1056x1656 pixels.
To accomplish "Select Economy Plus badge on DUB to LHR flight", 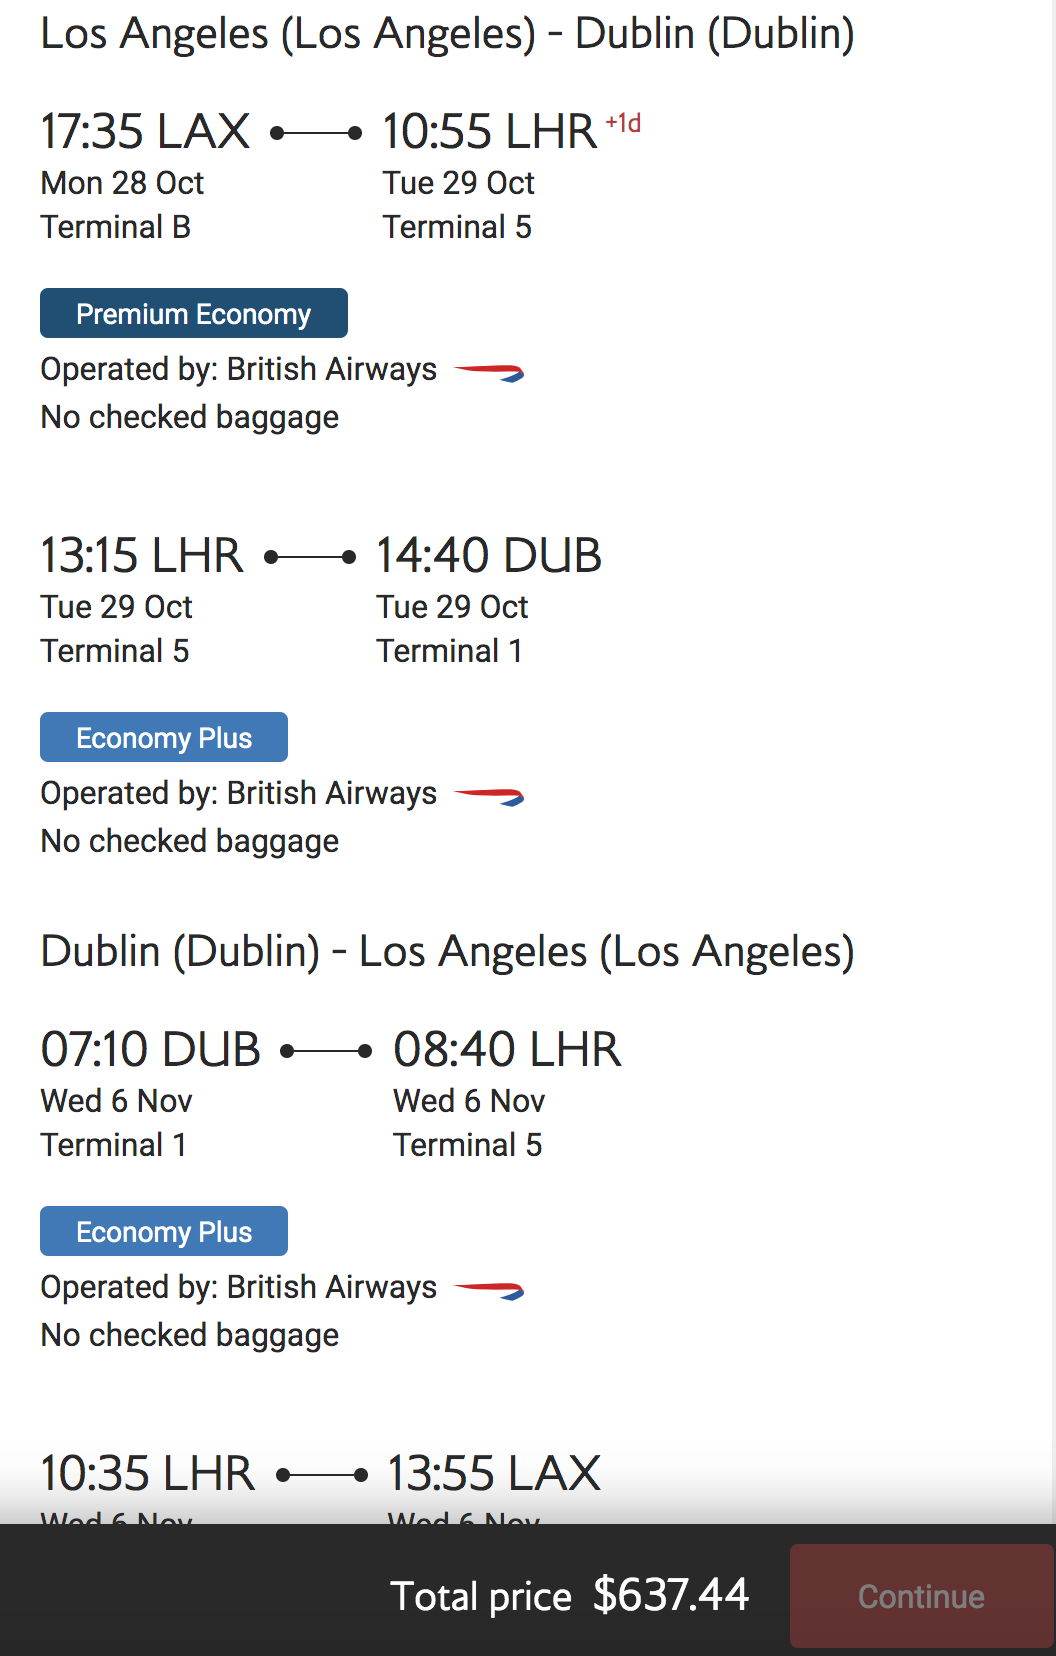I will [164, 1232].
